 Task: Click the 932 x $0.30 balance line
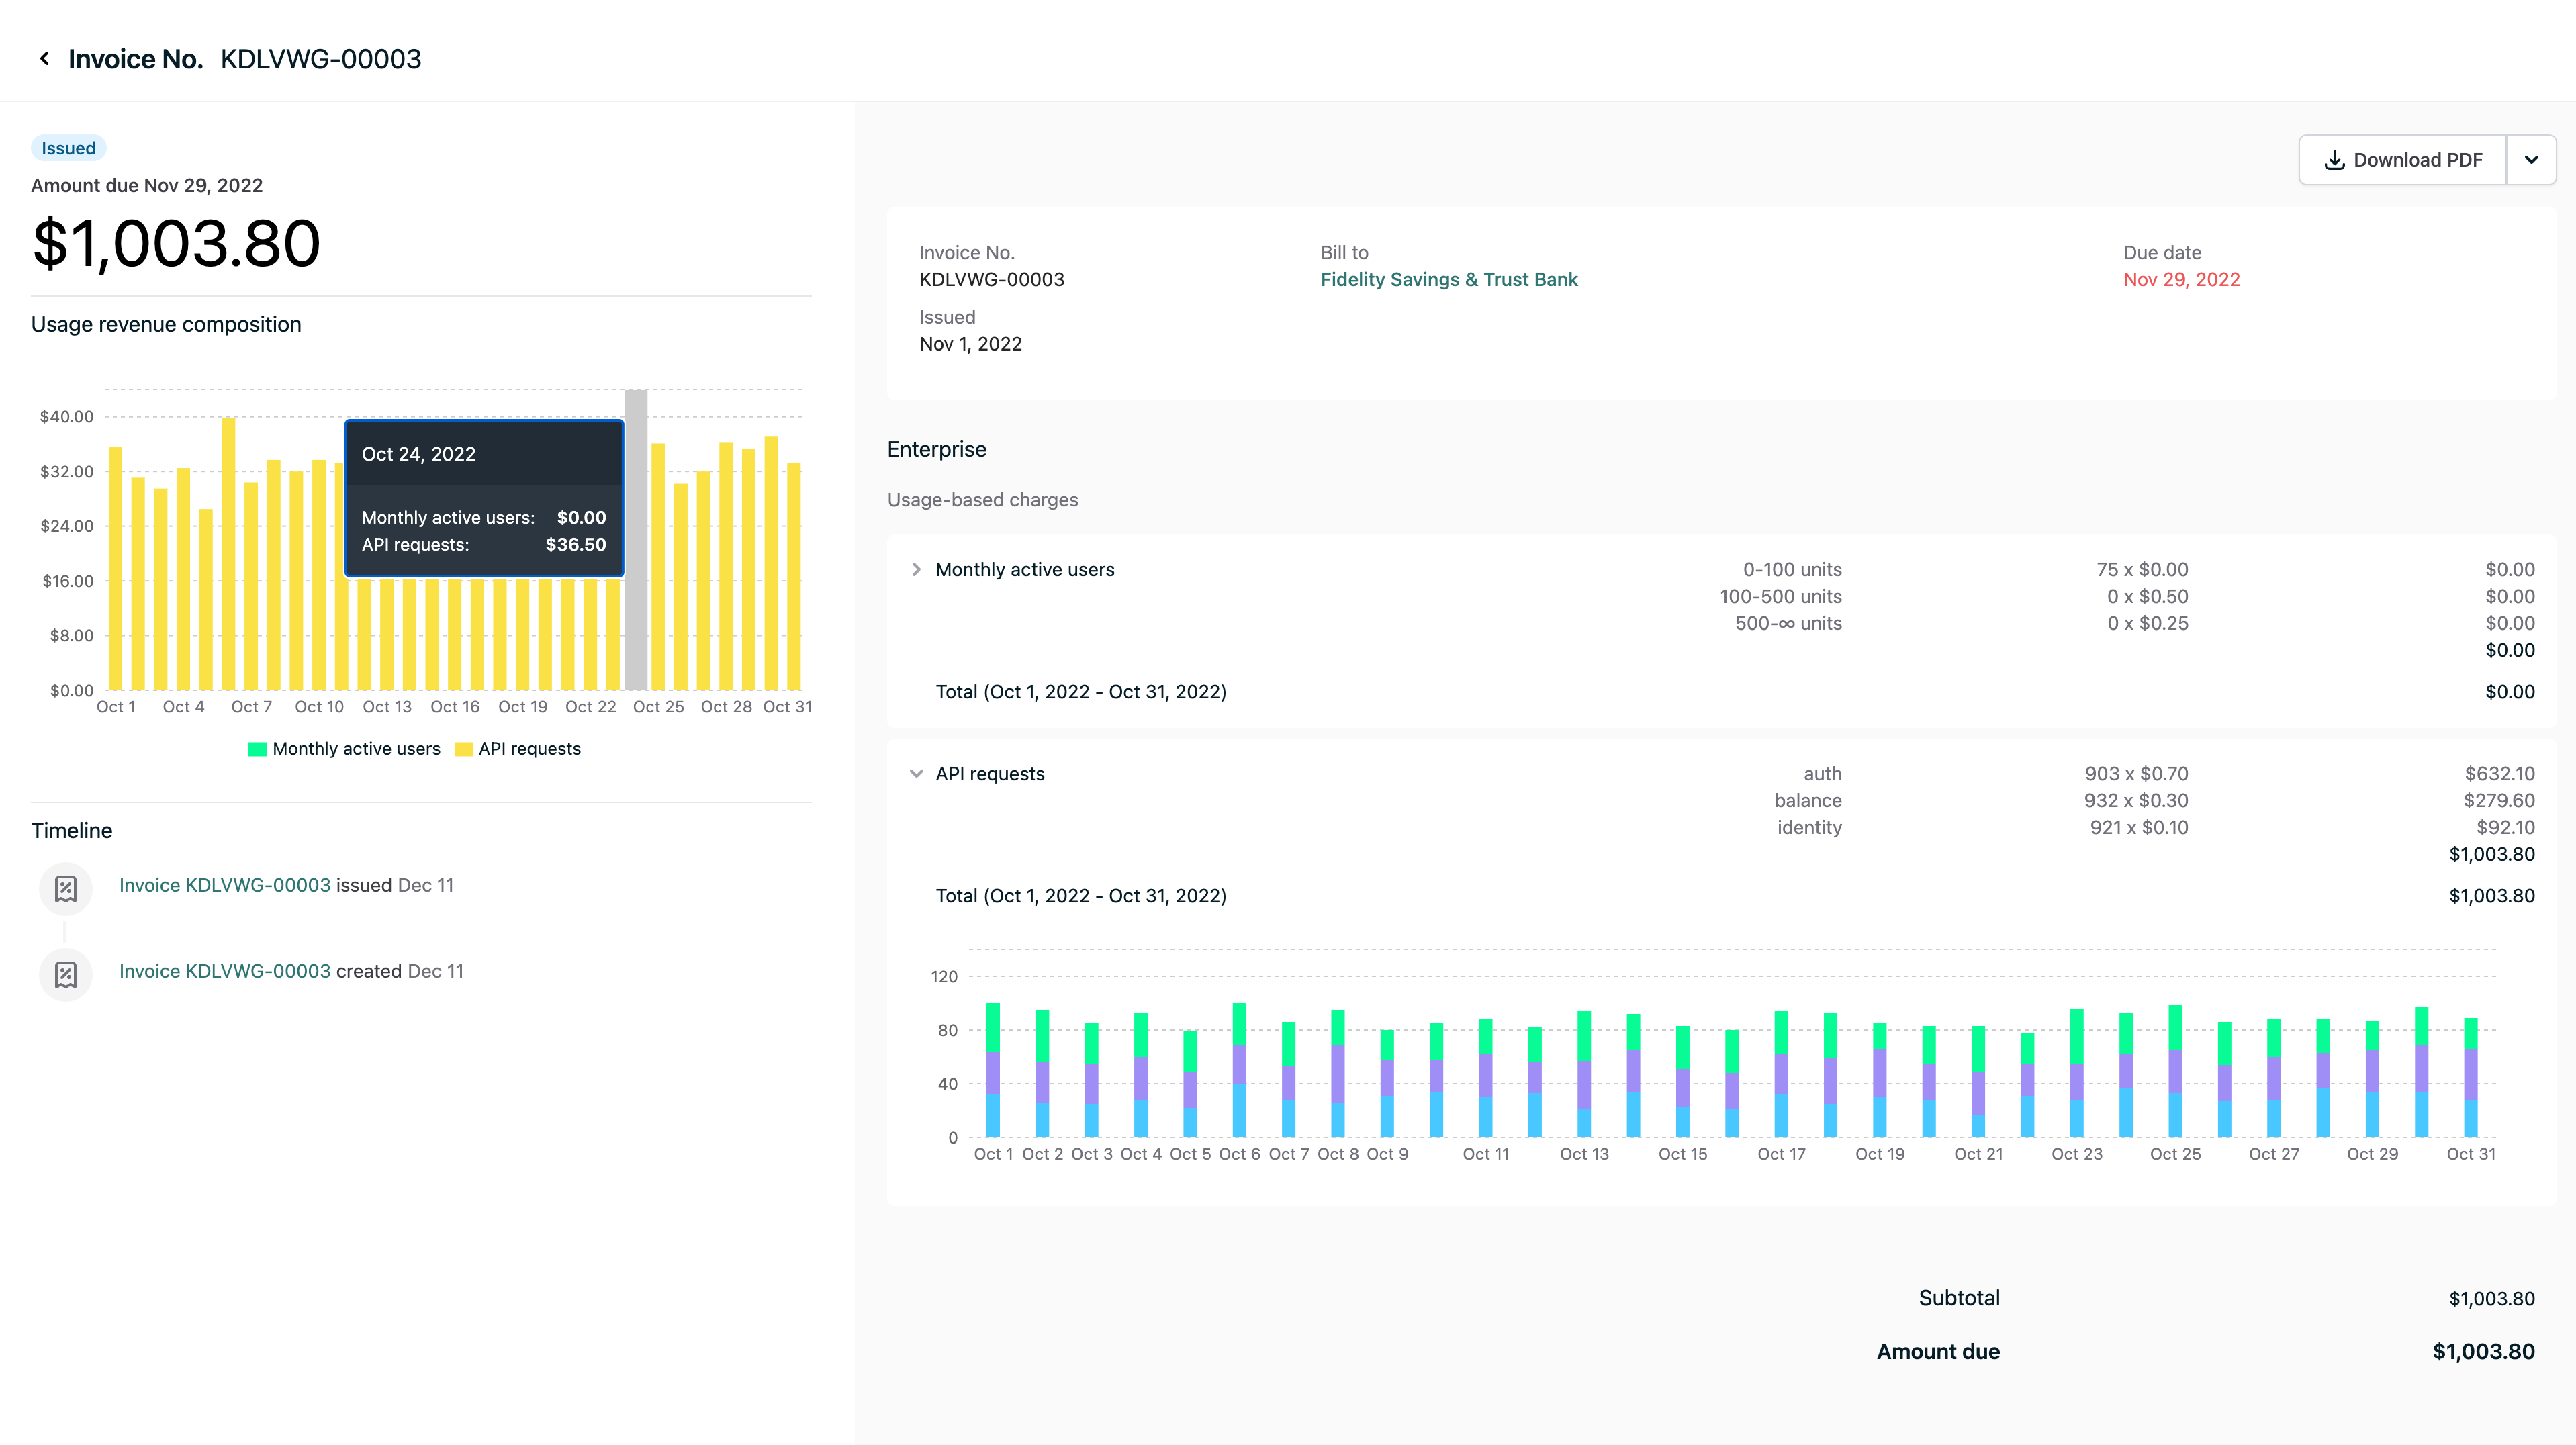pos(2136,800)
